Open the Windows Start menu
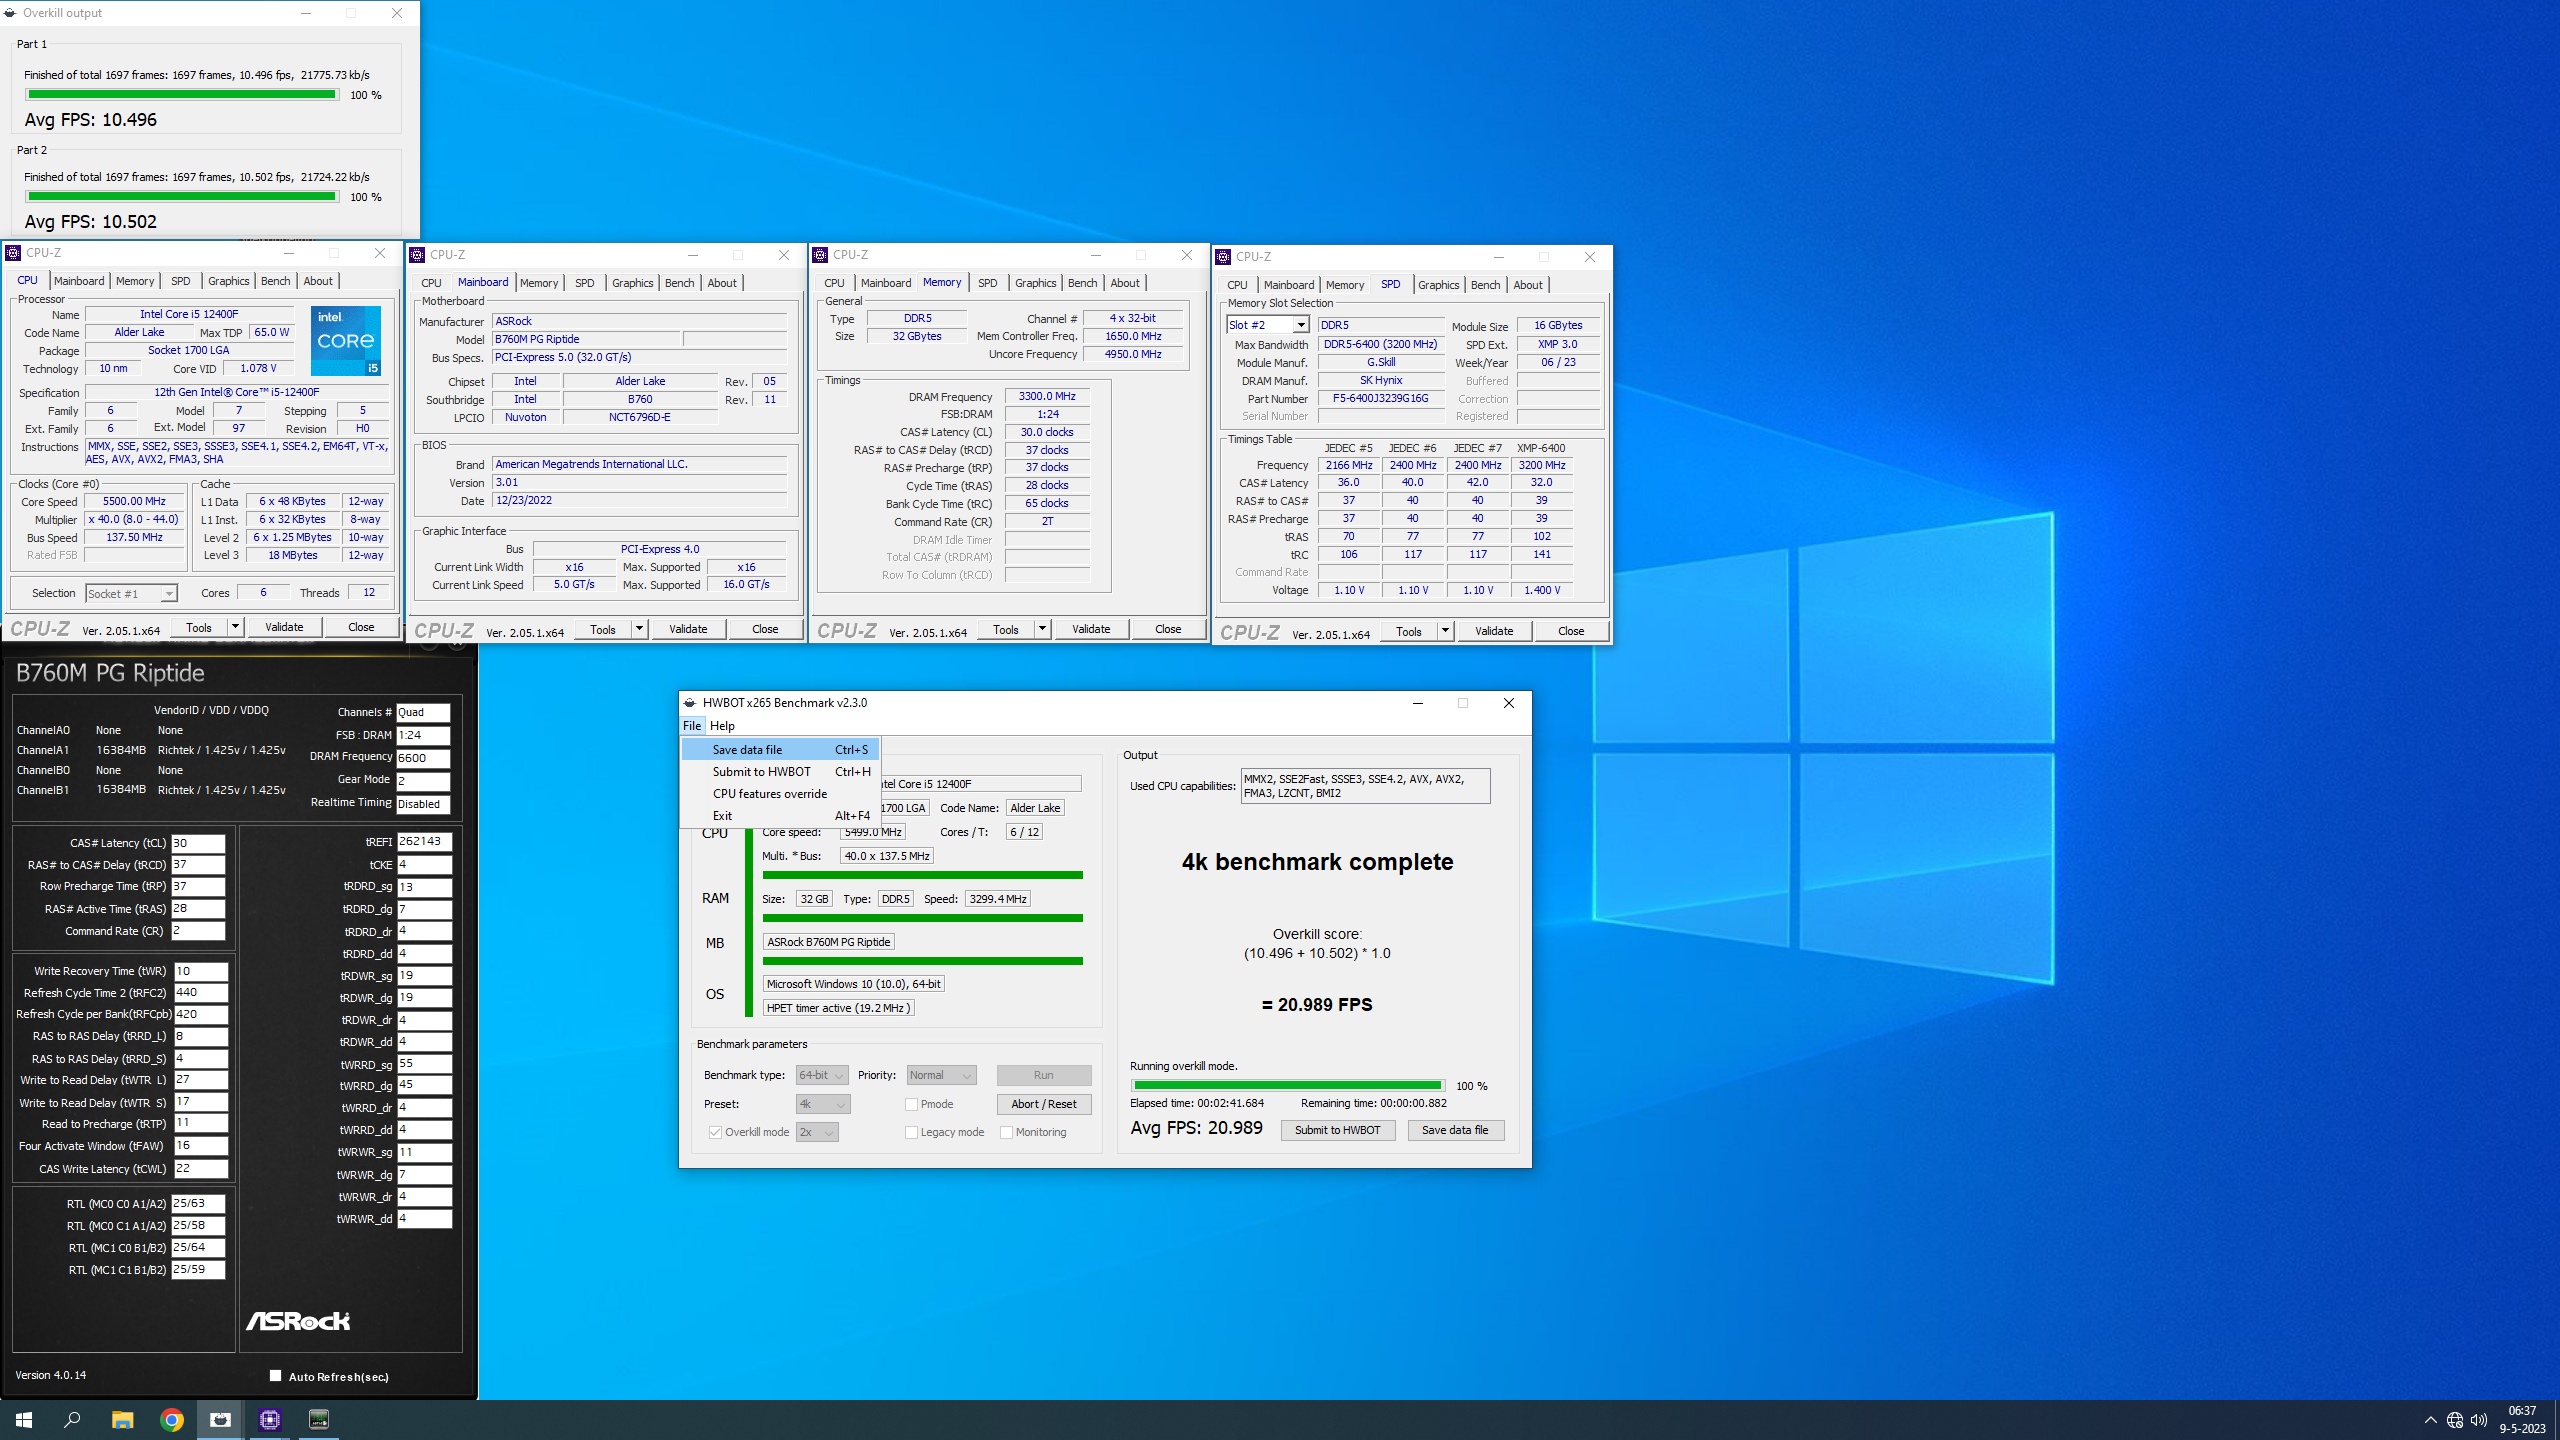Viewport: 2560px width, 1440px height. point(24,1419)
